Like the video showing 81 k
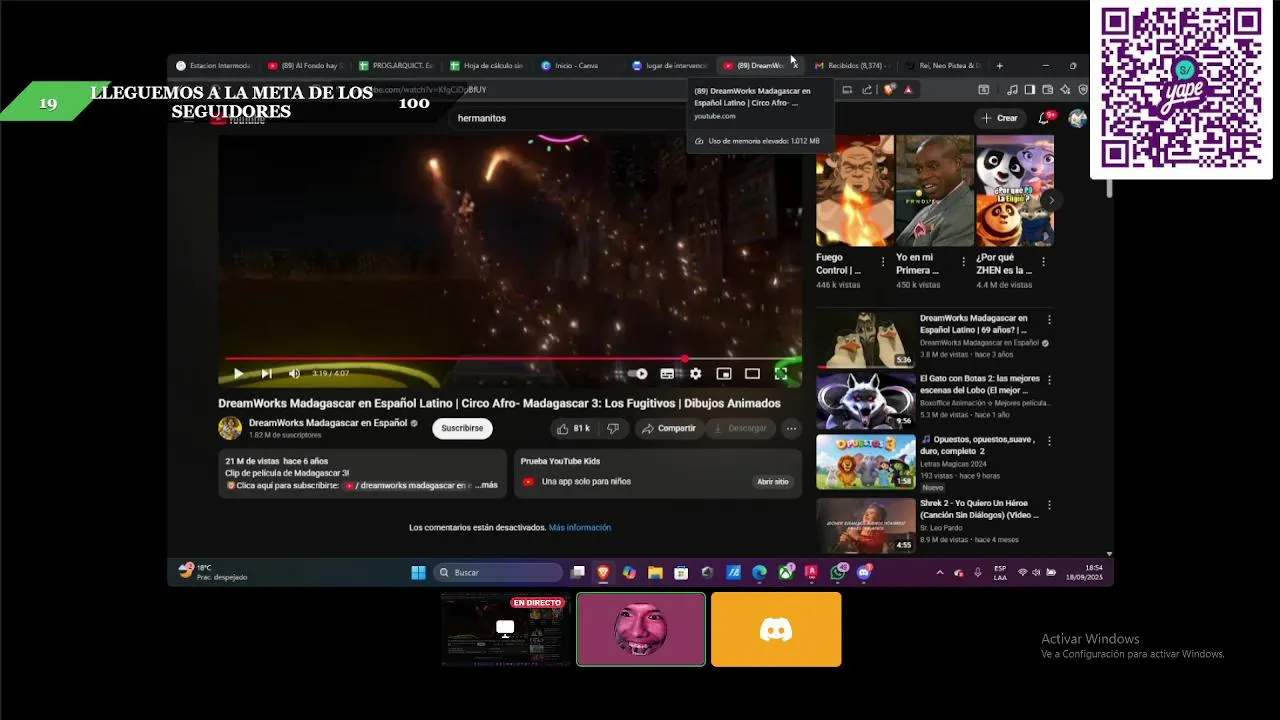Viewport: 1280px width, 720px height. [573, 428]
